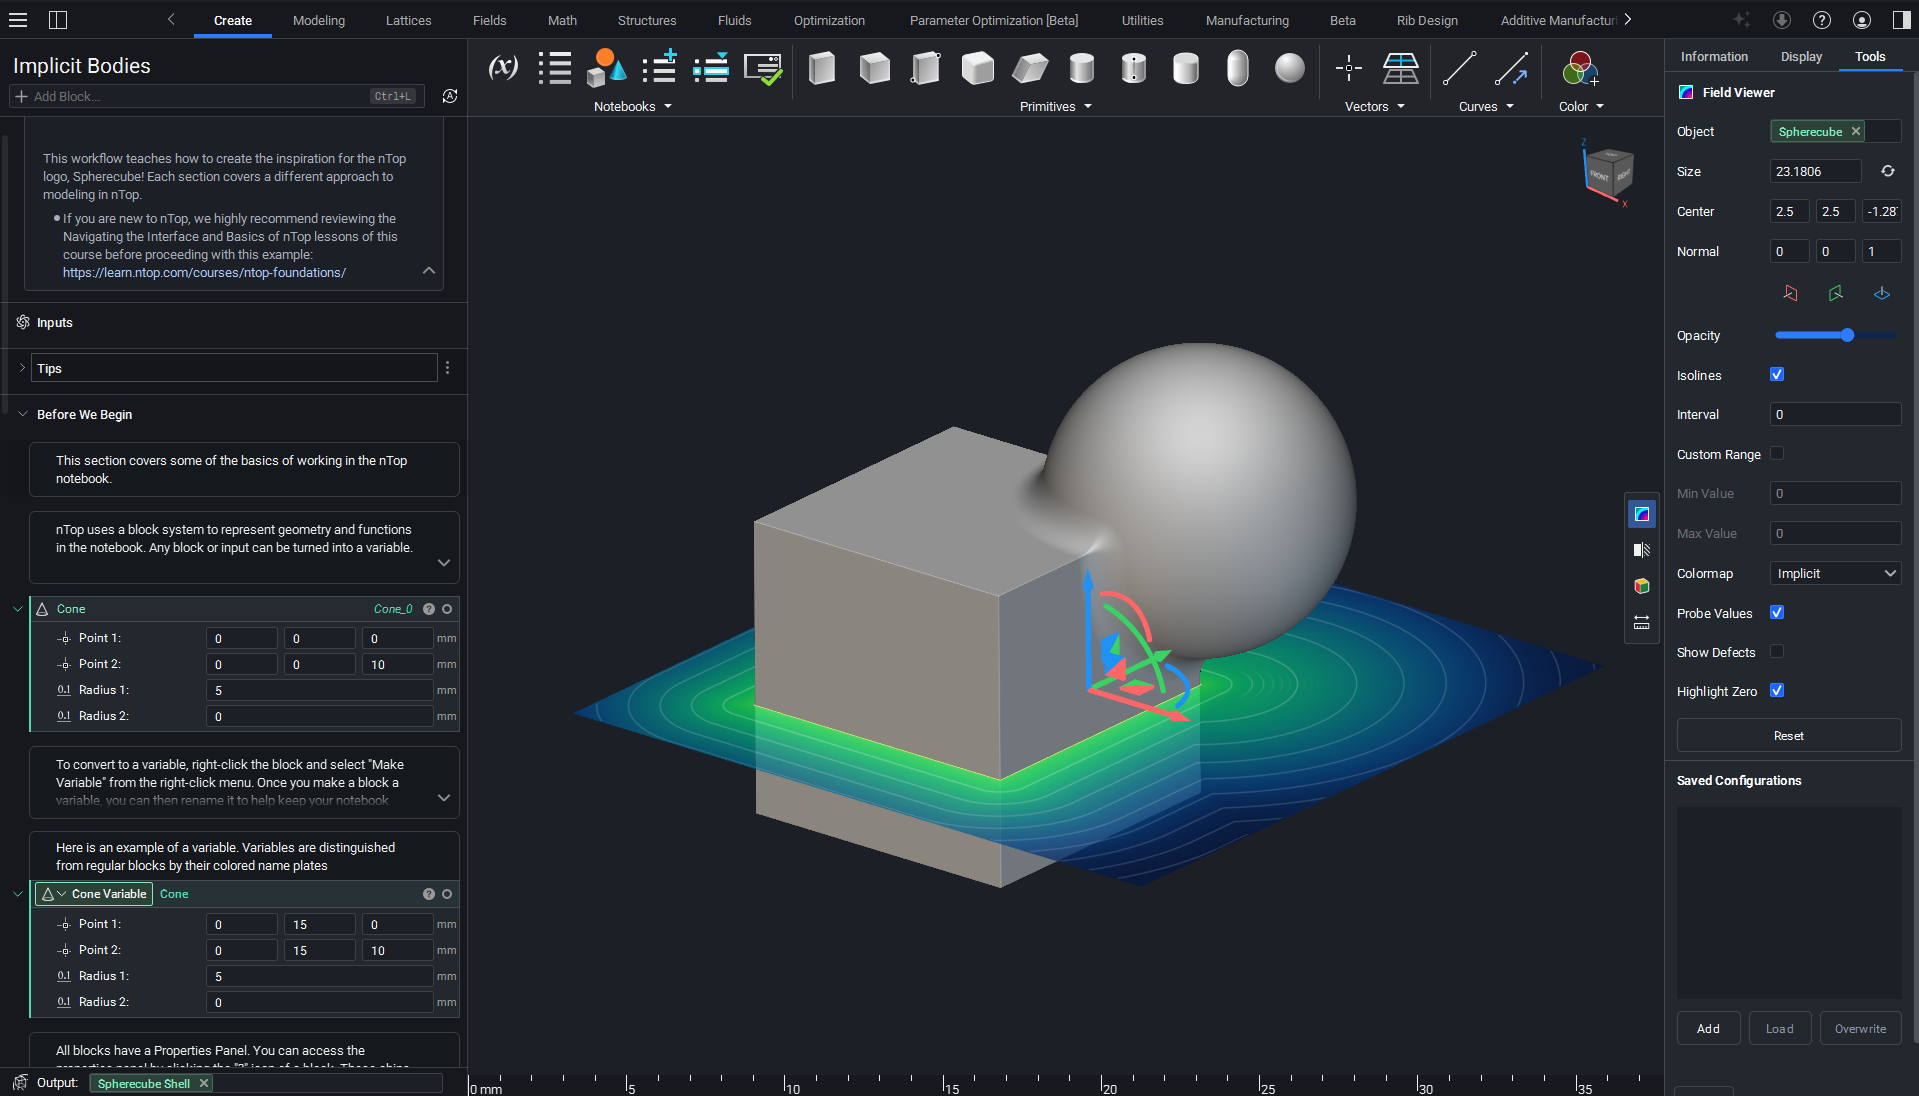Click the measurement tool icon in viewport
This screenshot has width=1919, height=1096.
[1642, 622]
